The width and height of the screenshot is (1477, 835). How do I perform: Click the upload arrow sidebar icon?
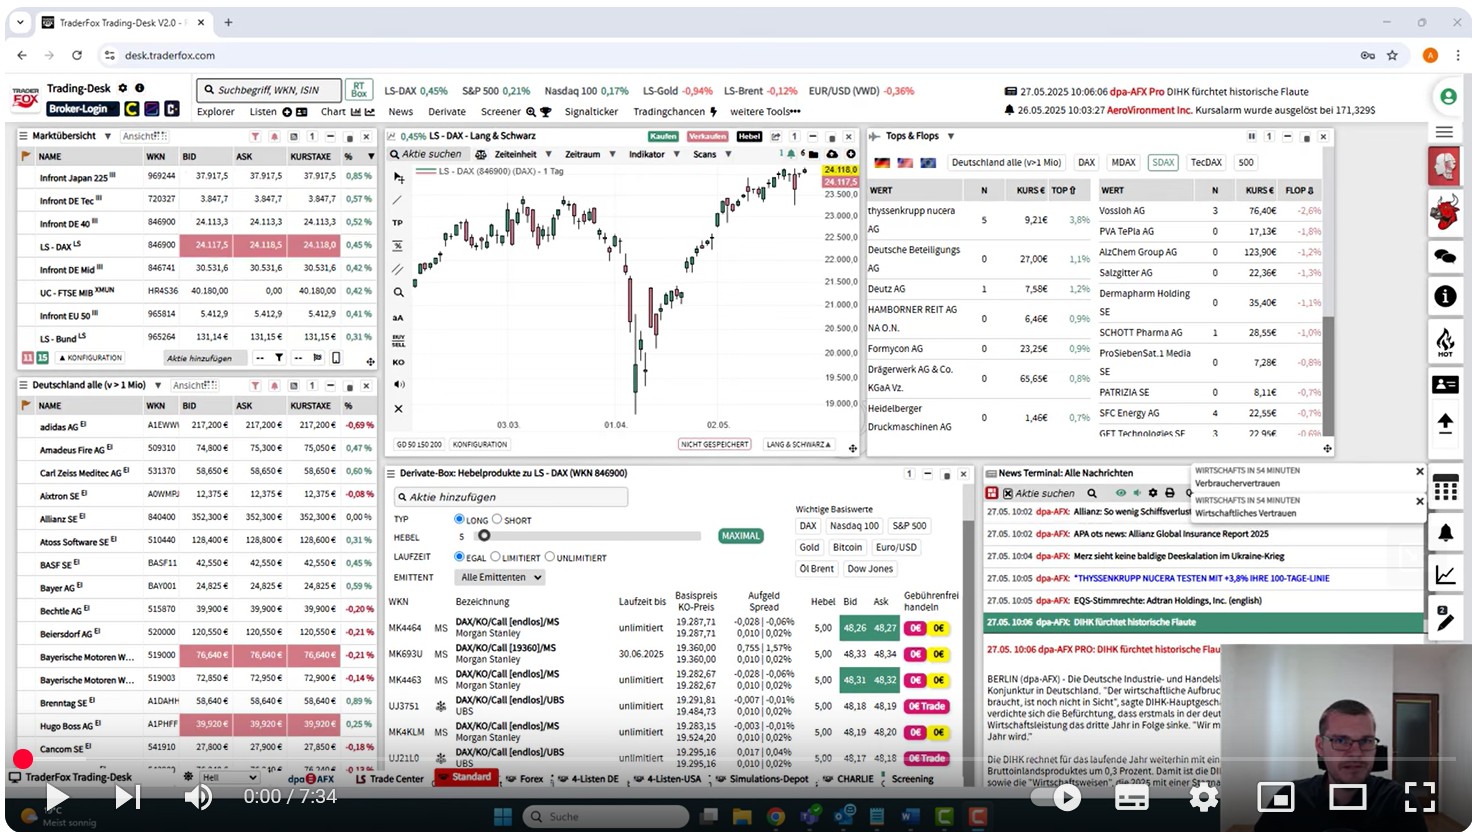pos(1445,425)
